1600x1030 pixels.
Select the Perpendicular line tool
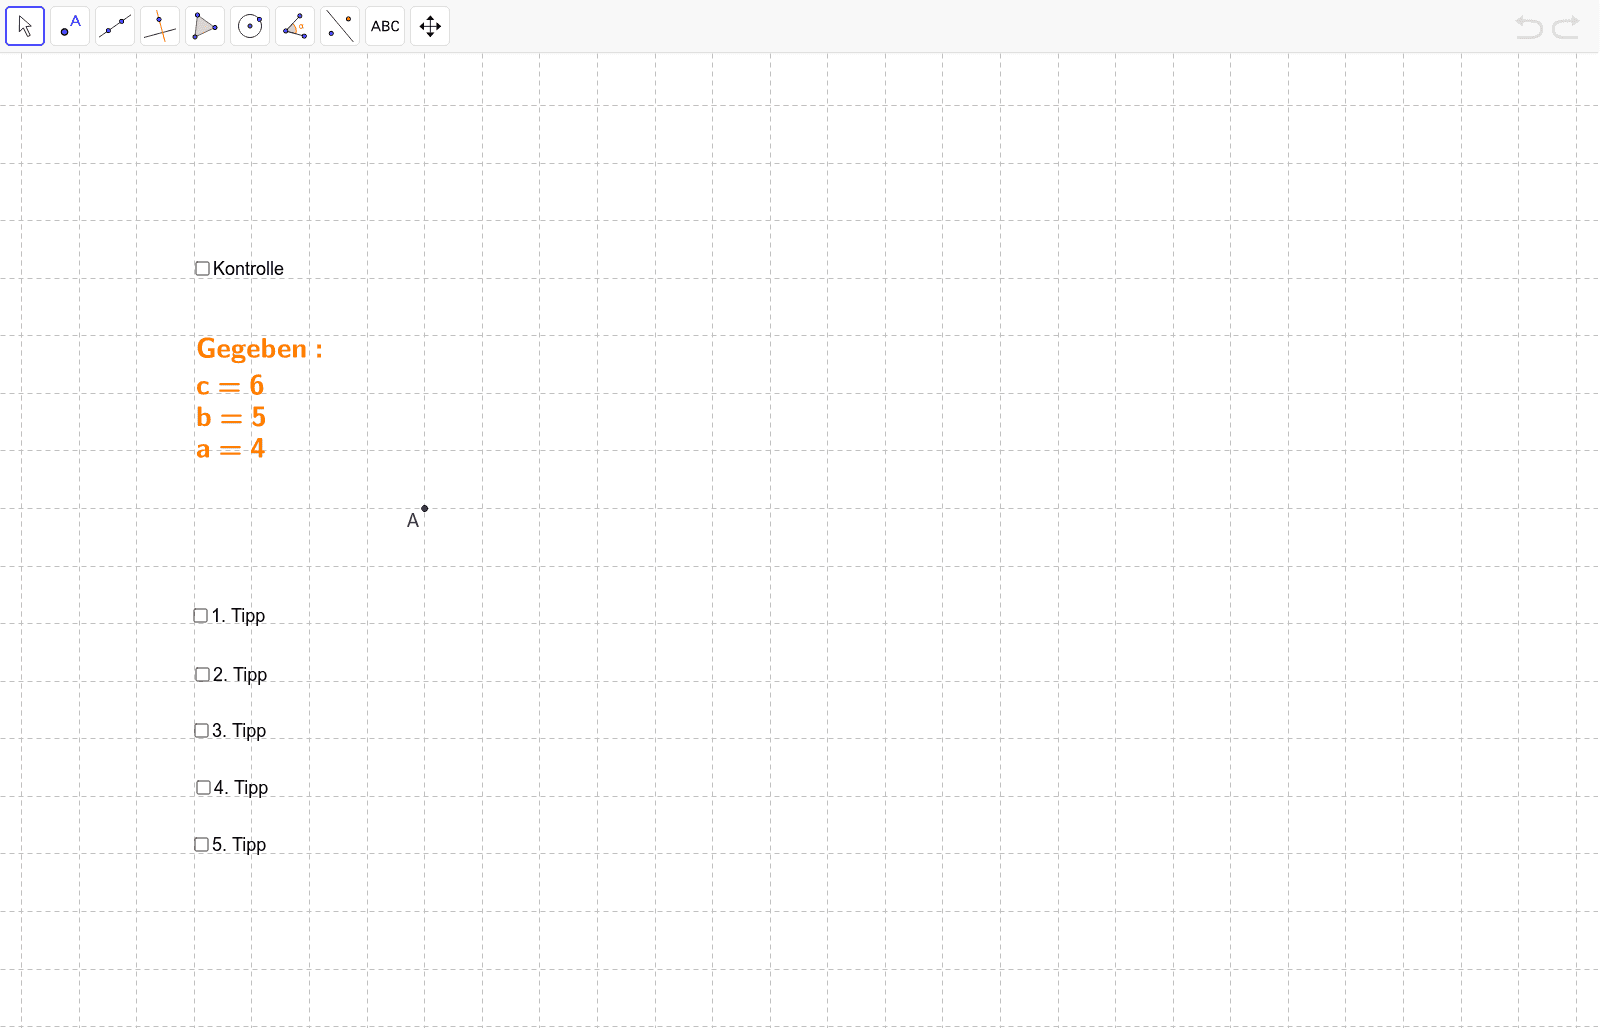point(160,26)
